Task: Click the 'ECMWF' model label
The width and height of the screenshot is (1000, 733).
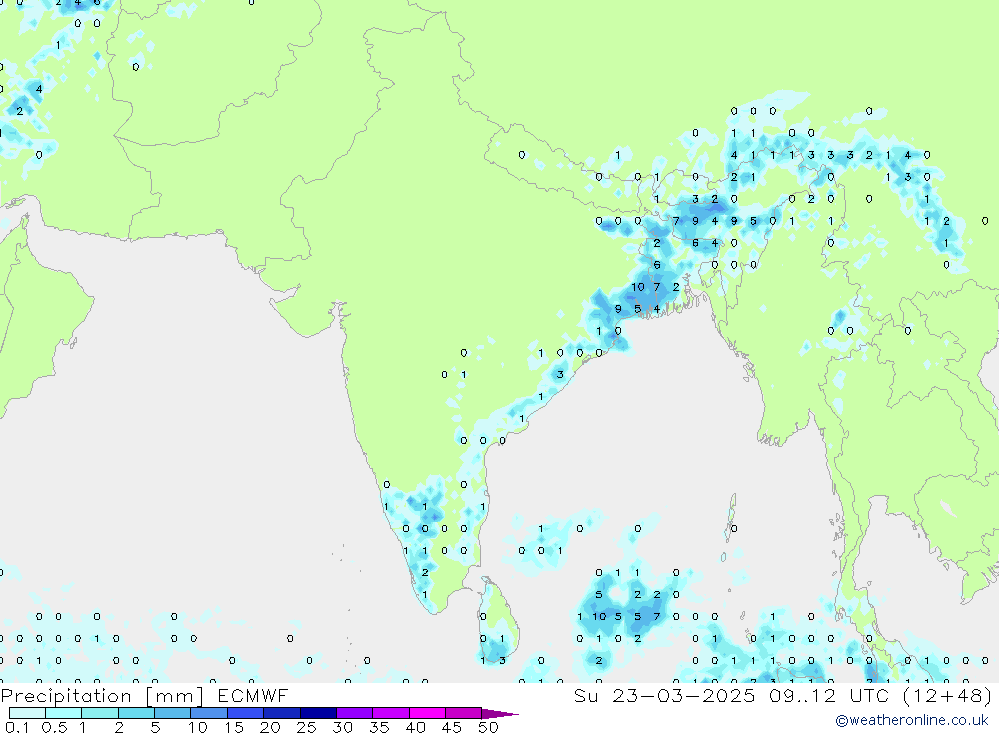Action: click(x=253, y=695)
